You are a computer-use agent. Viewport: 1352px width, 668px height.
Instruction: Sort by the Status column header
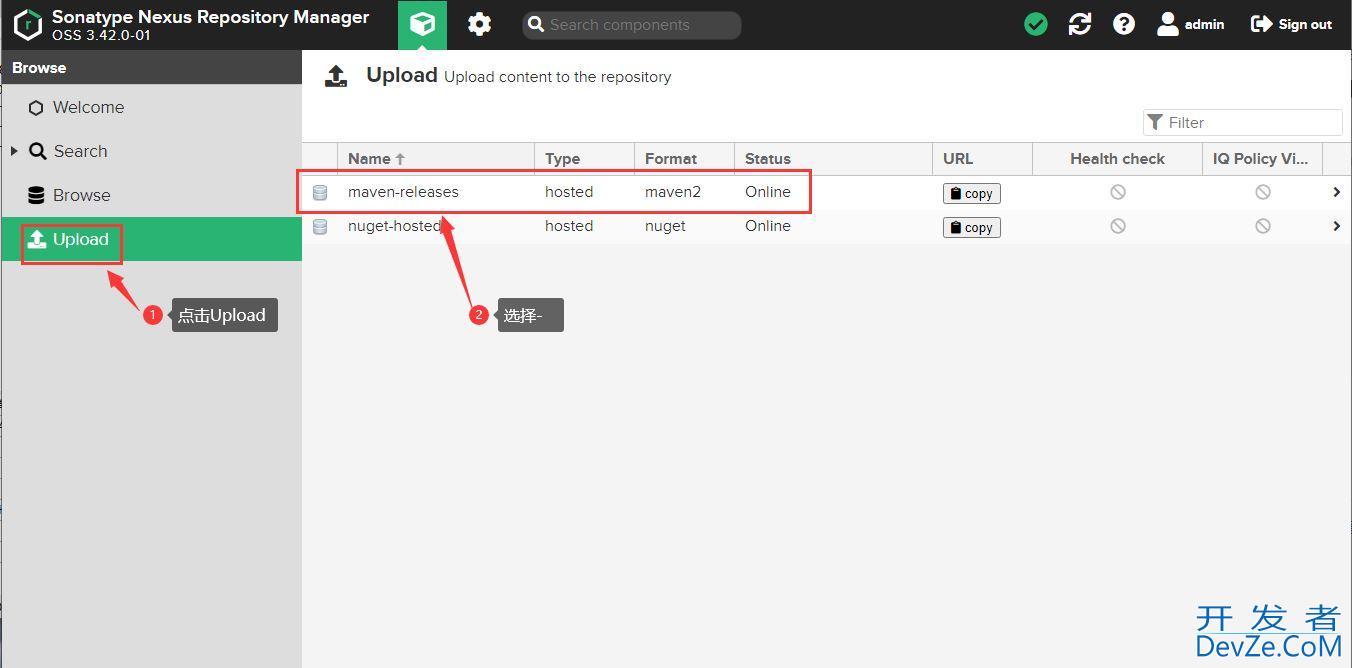(x=833, y=158)
